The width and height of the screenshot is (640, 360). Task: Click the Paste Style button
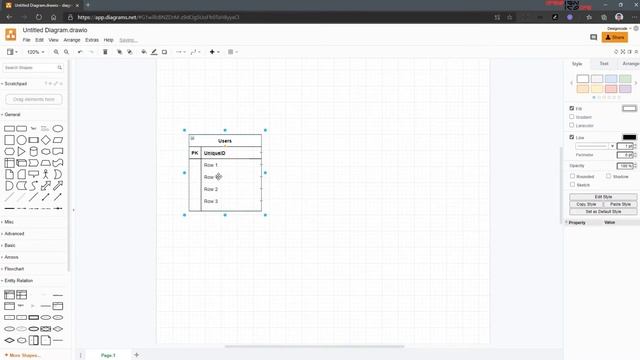click(620, 204)
